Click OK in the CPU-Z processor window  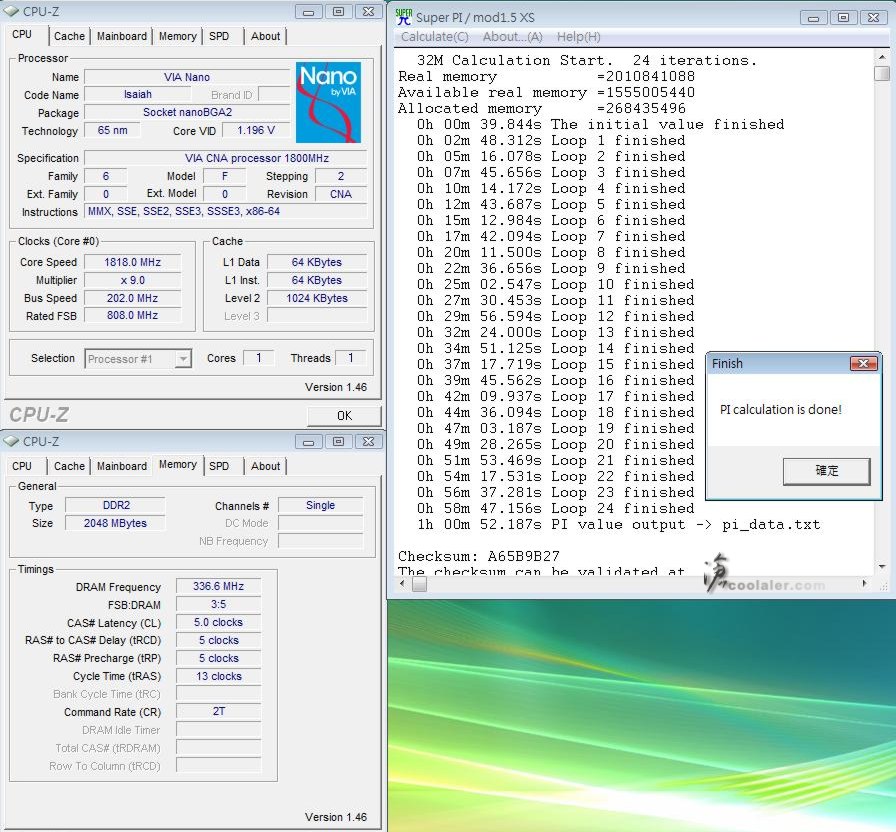click(344, 415)
